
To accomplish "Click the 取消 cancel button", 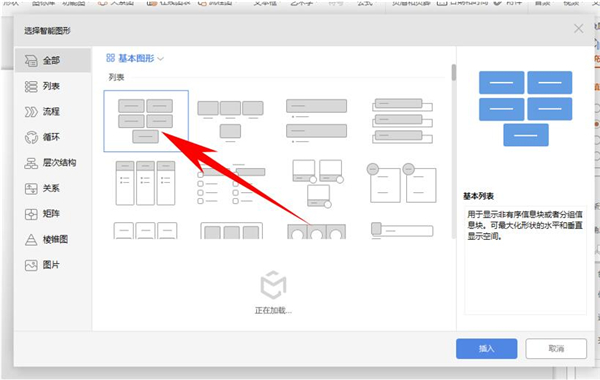I will pyautogui.click(x=556, y=349).
